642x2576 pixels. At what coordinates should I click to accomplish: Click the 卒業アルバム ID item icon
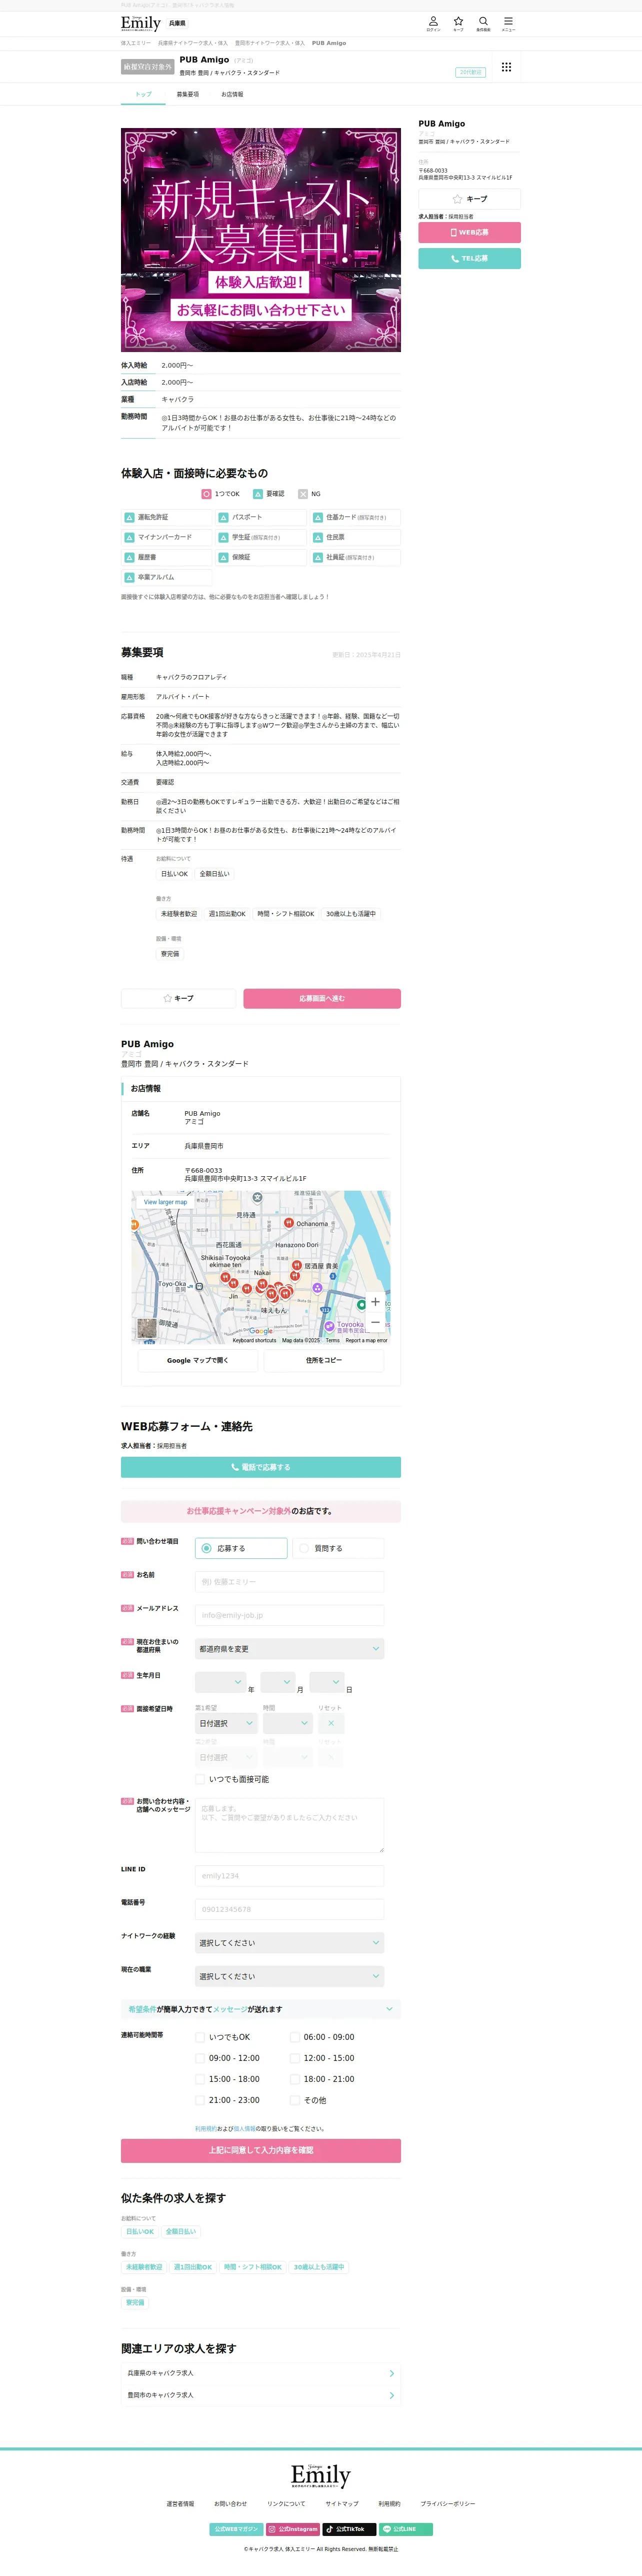point(129,577)
